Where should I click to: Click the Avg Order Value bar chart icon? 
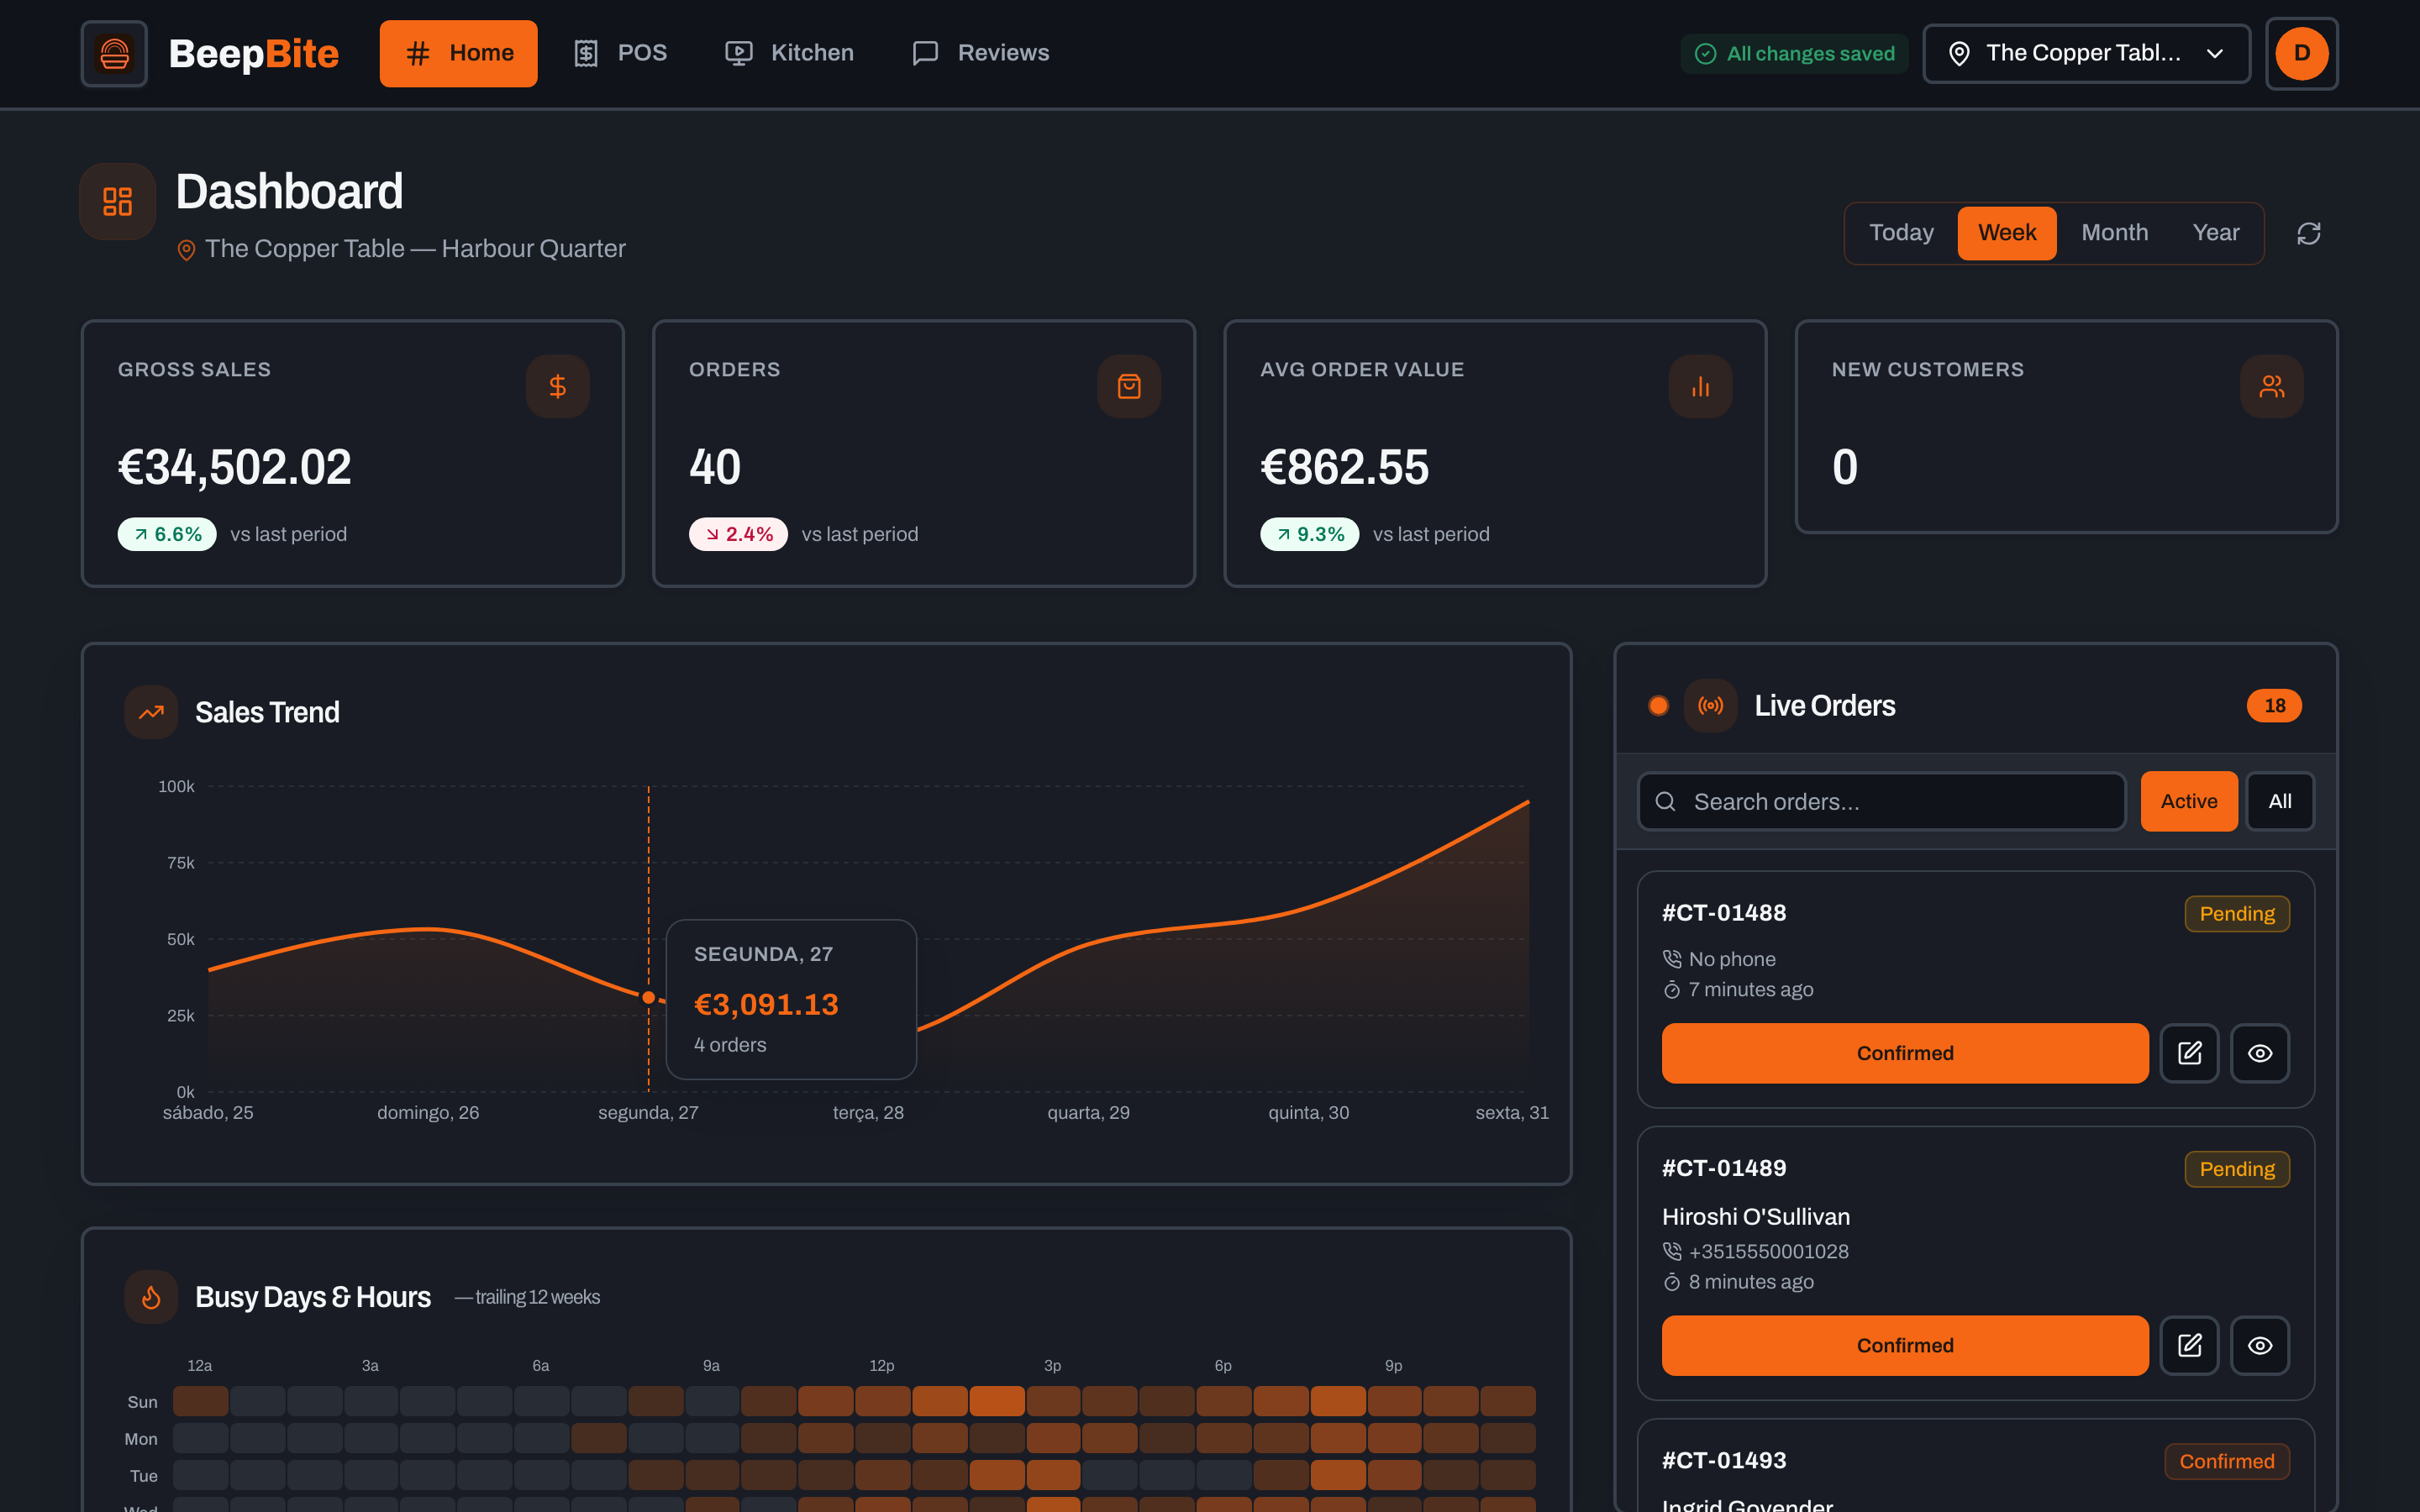point(1700,386)
